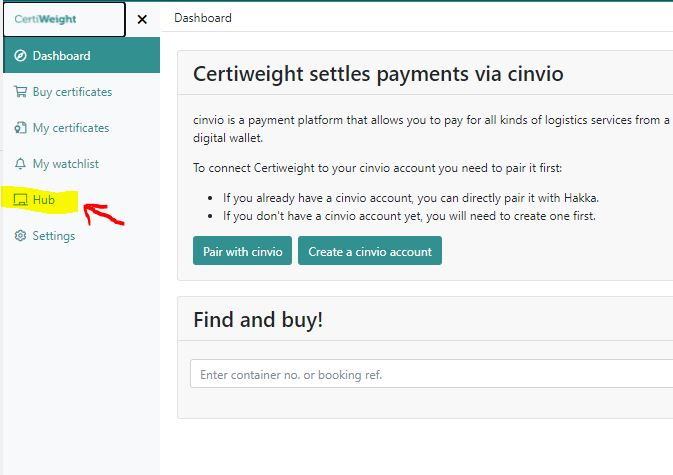
Task: Focus the container number or booking ref field
Action: tap(431, 374)
